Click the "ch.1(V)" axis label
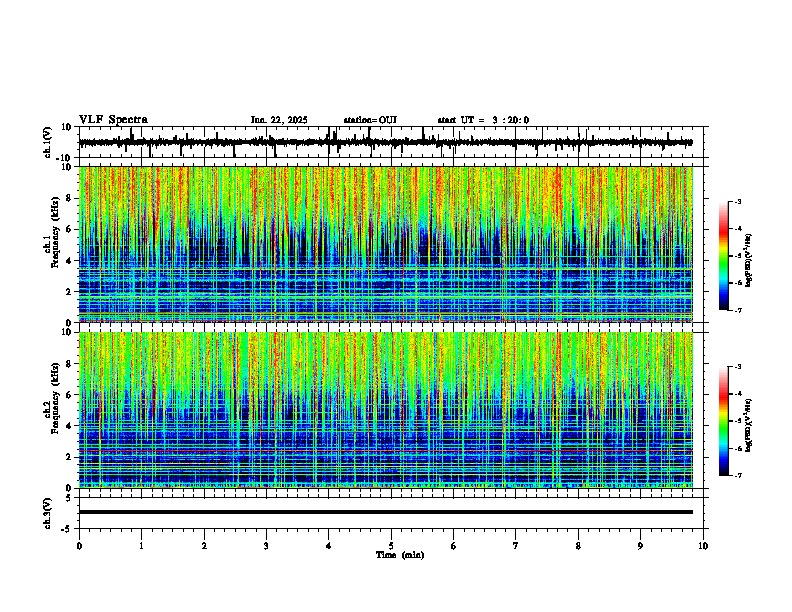The width and height of the screenshot is (792, 612). tap(48, 142)
